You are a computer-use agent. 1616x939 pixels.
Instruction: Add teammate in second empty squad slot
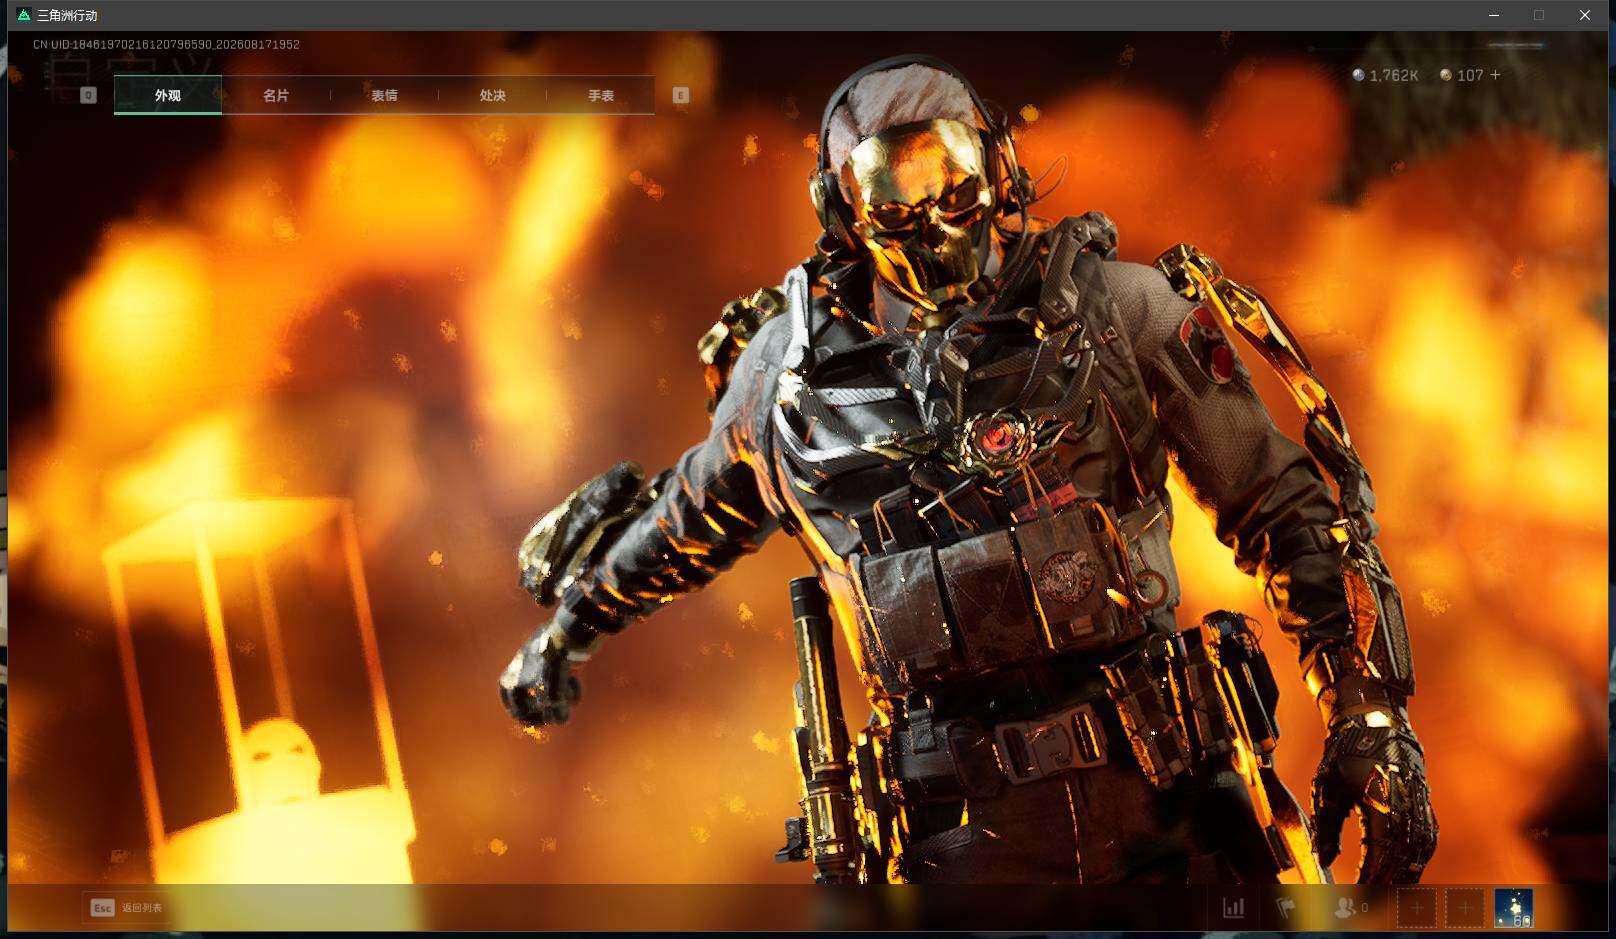click(1464, 908)
